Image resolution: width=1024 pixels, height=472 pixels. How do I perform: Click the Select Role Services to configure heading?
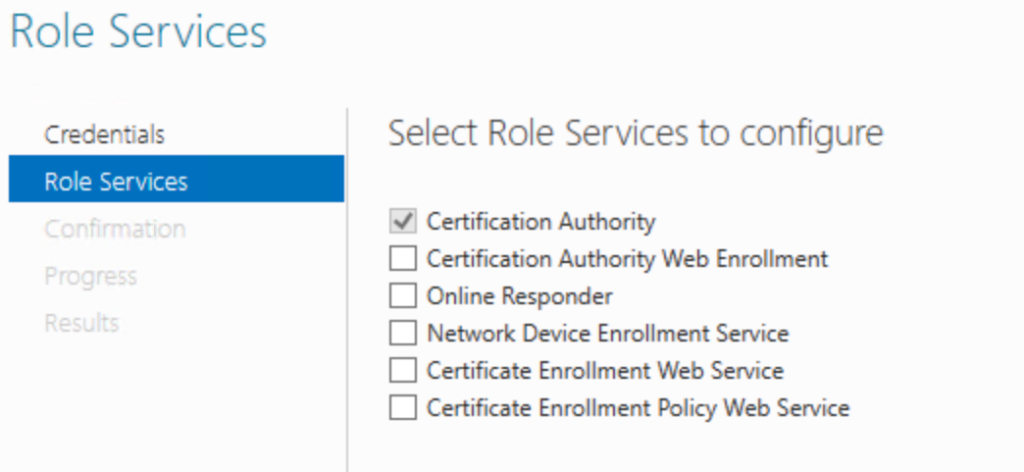[x=635, y=133]
